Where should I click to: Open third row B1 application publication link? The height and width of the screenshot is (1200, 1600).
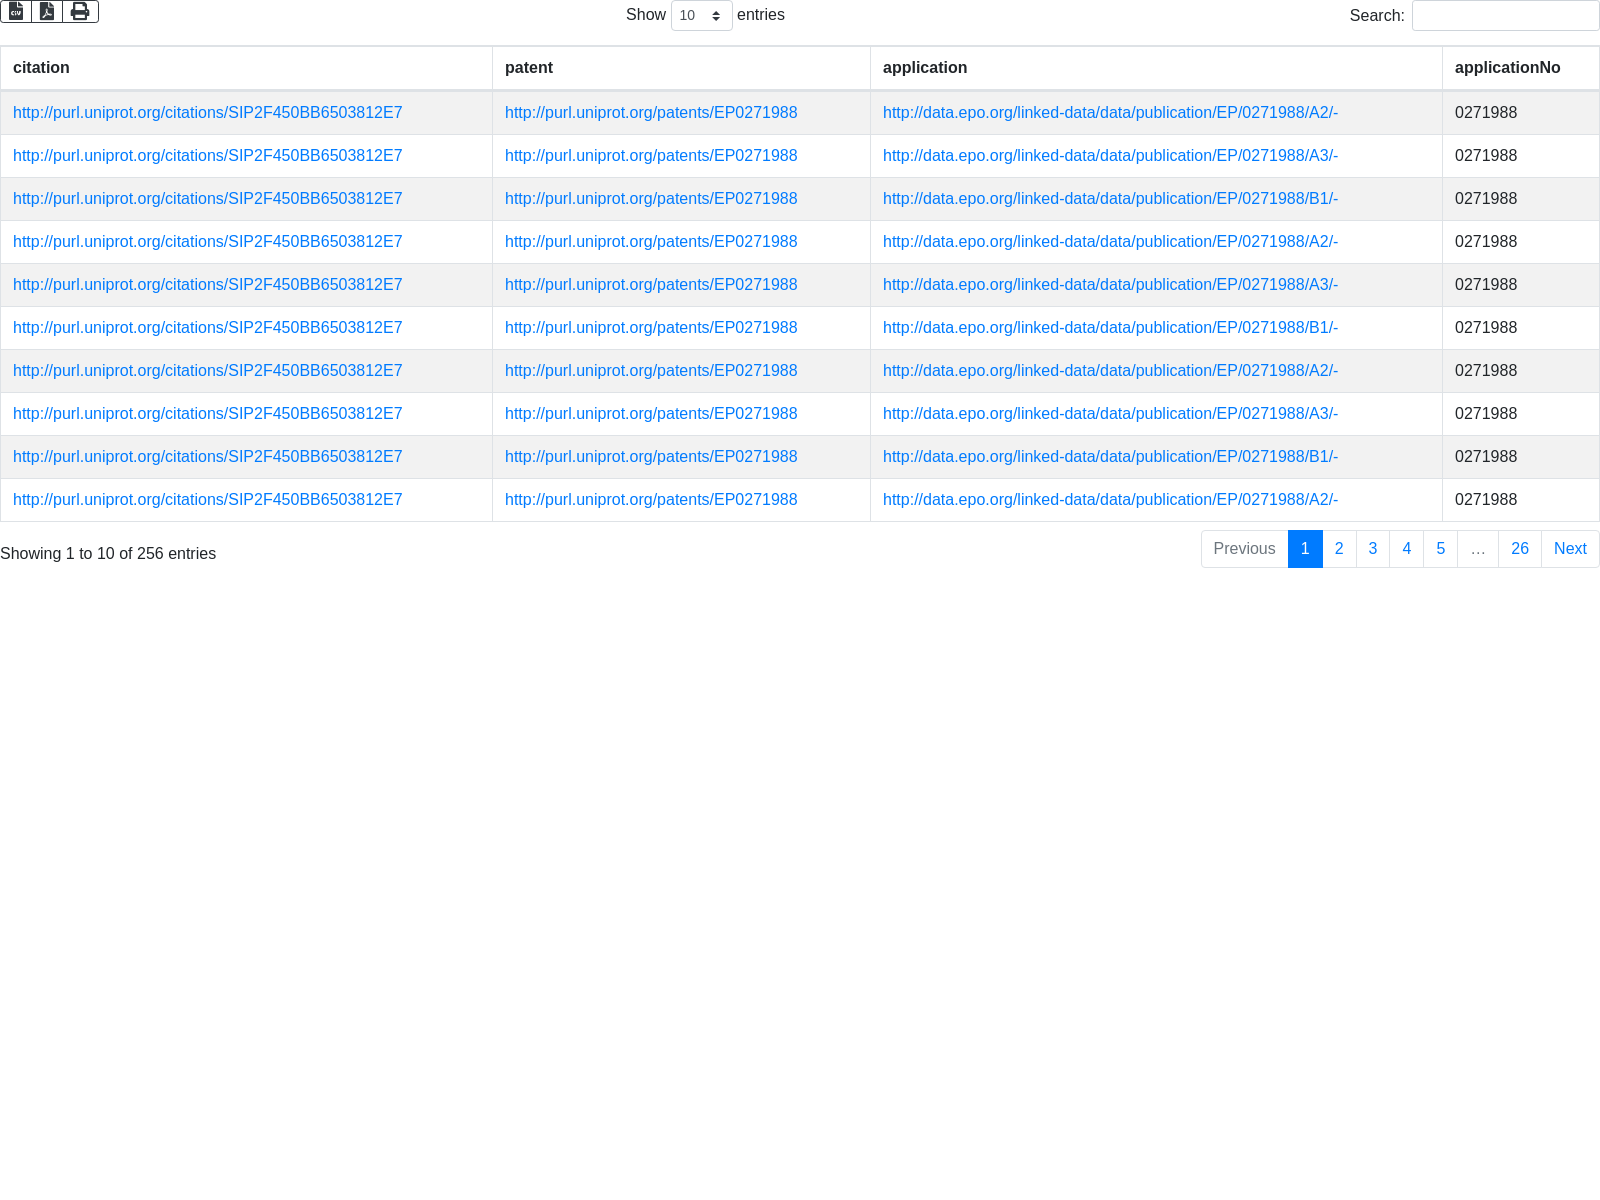coord(1110,199)
